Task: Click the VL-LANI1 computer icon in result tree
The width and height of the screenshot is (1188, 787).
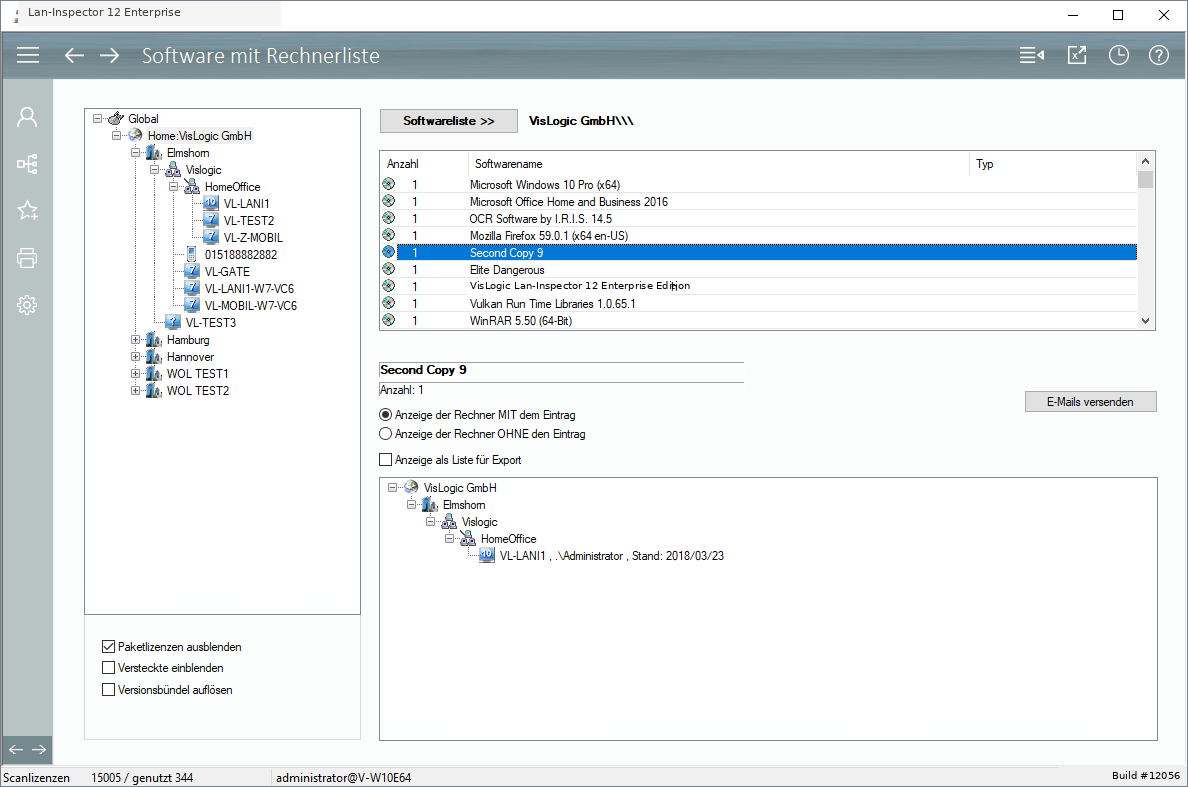Action: (486, 555)
